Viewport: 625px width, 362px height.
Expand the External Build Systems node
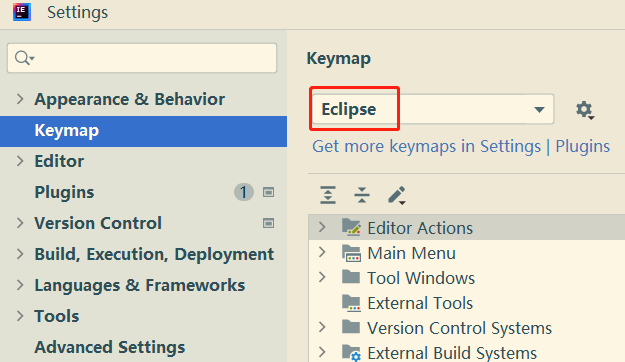[322, 352]
